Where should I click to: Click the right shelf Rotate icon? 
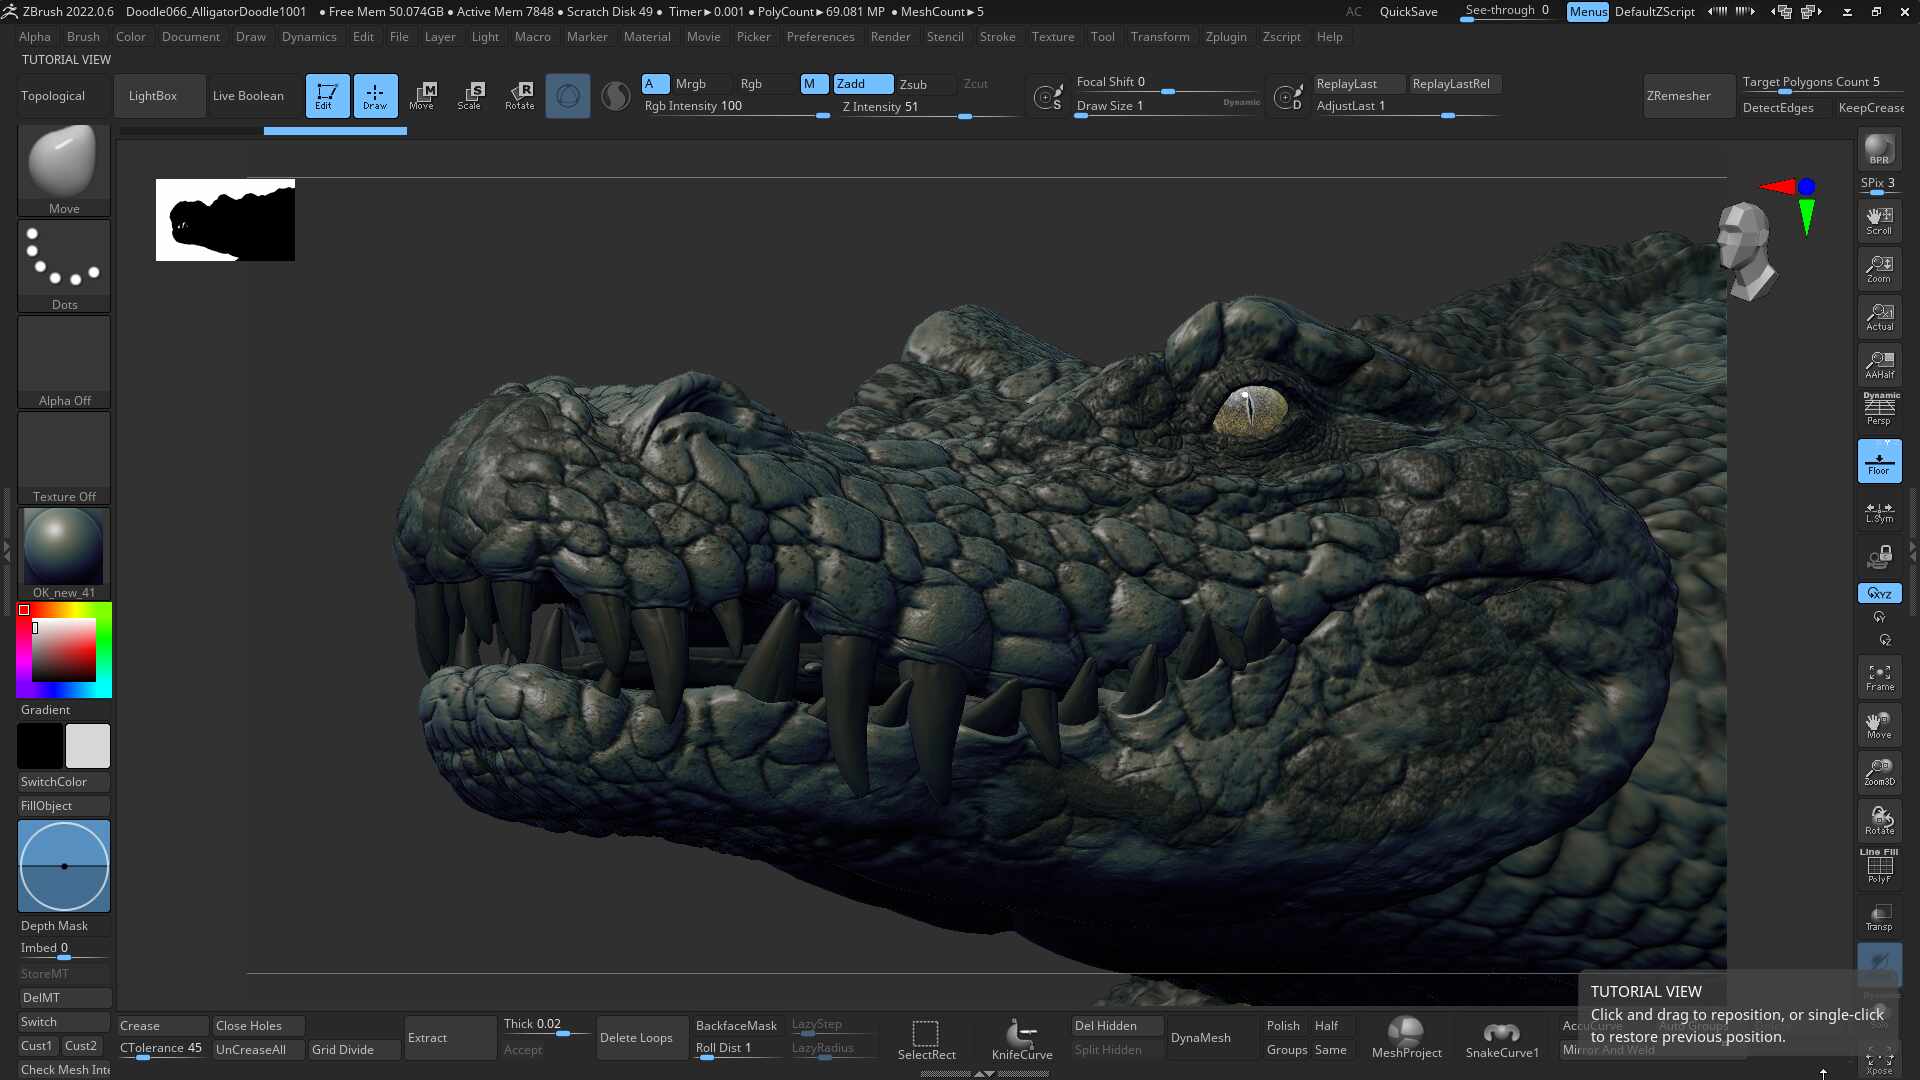tap(1879, 821)
